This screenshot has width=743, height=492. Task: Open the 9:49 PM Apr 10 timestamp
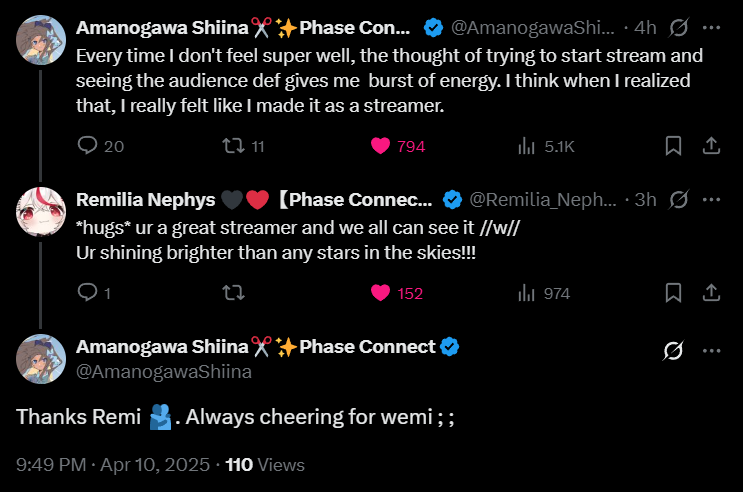tap(113, 465)
